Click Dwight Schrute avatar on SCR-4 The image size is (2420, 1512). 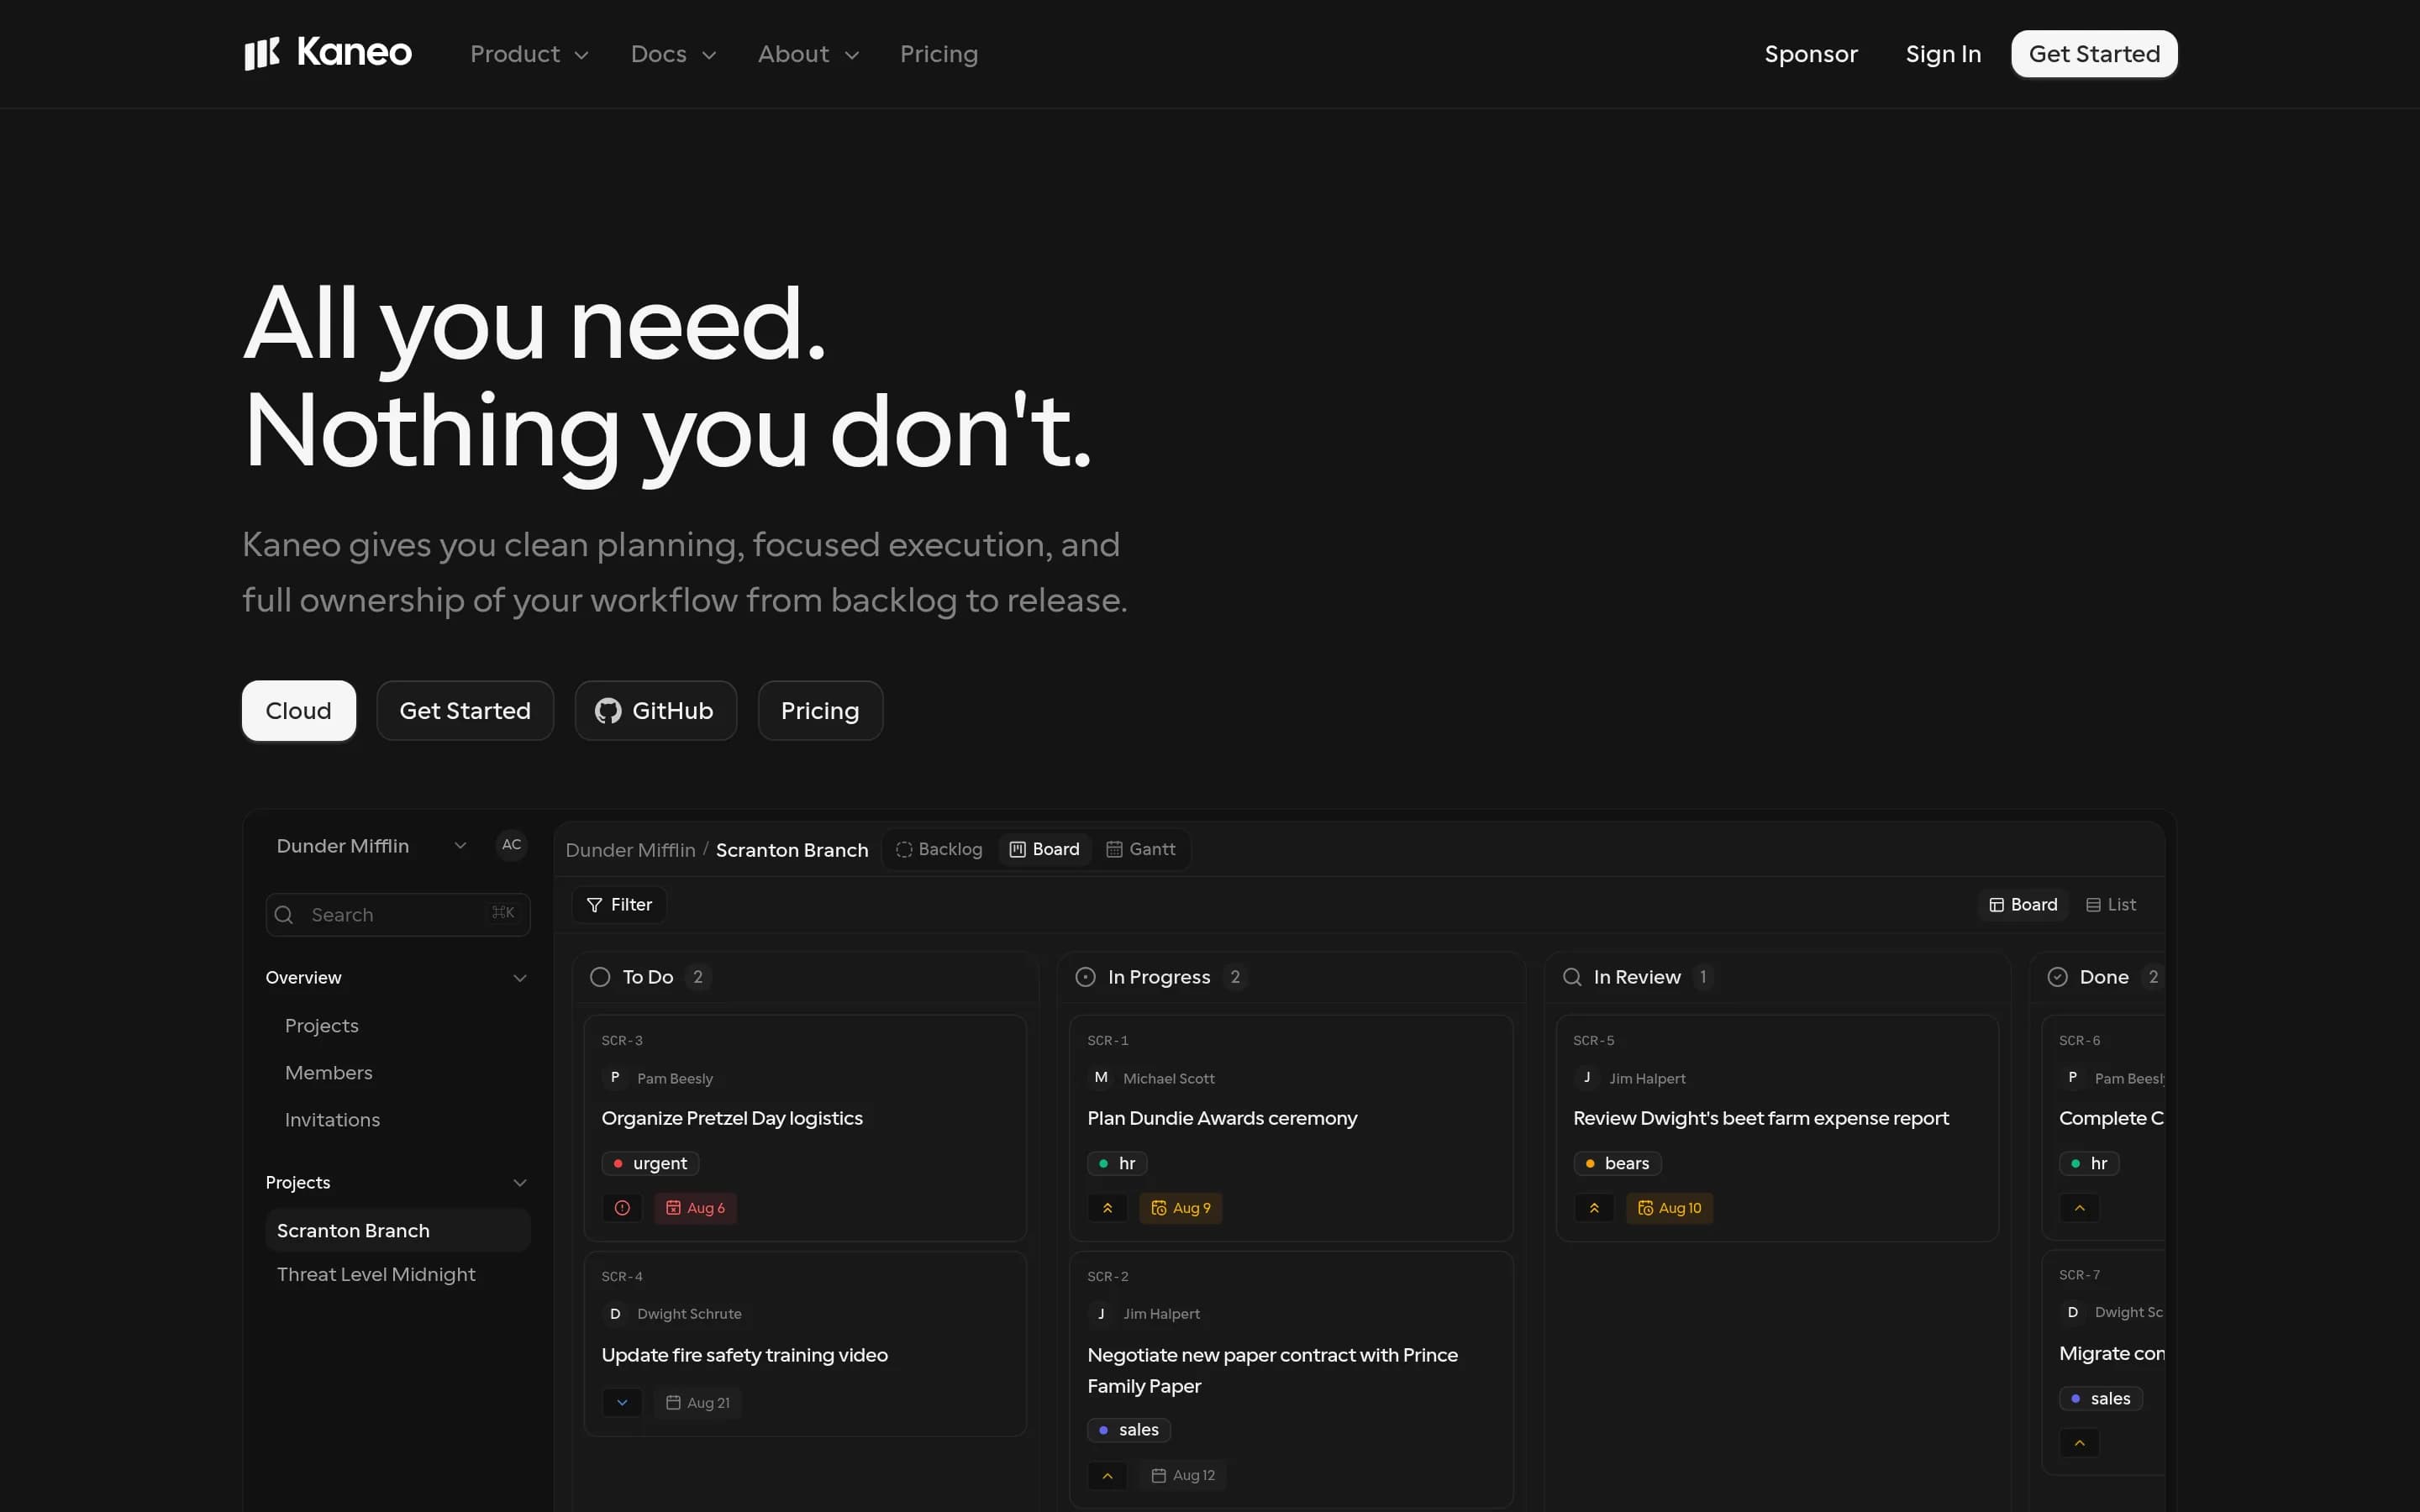pyautogui.click(x=615, y=1314)
